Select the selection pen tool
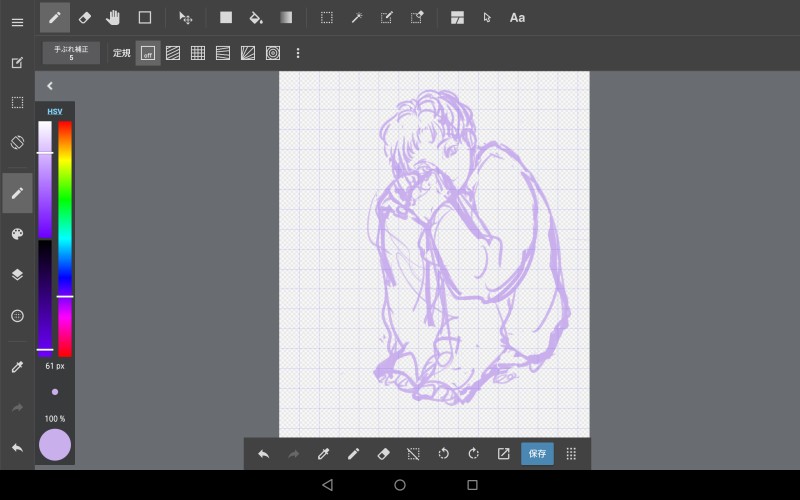This screenshot has width=800, height=500. (387, 18)
